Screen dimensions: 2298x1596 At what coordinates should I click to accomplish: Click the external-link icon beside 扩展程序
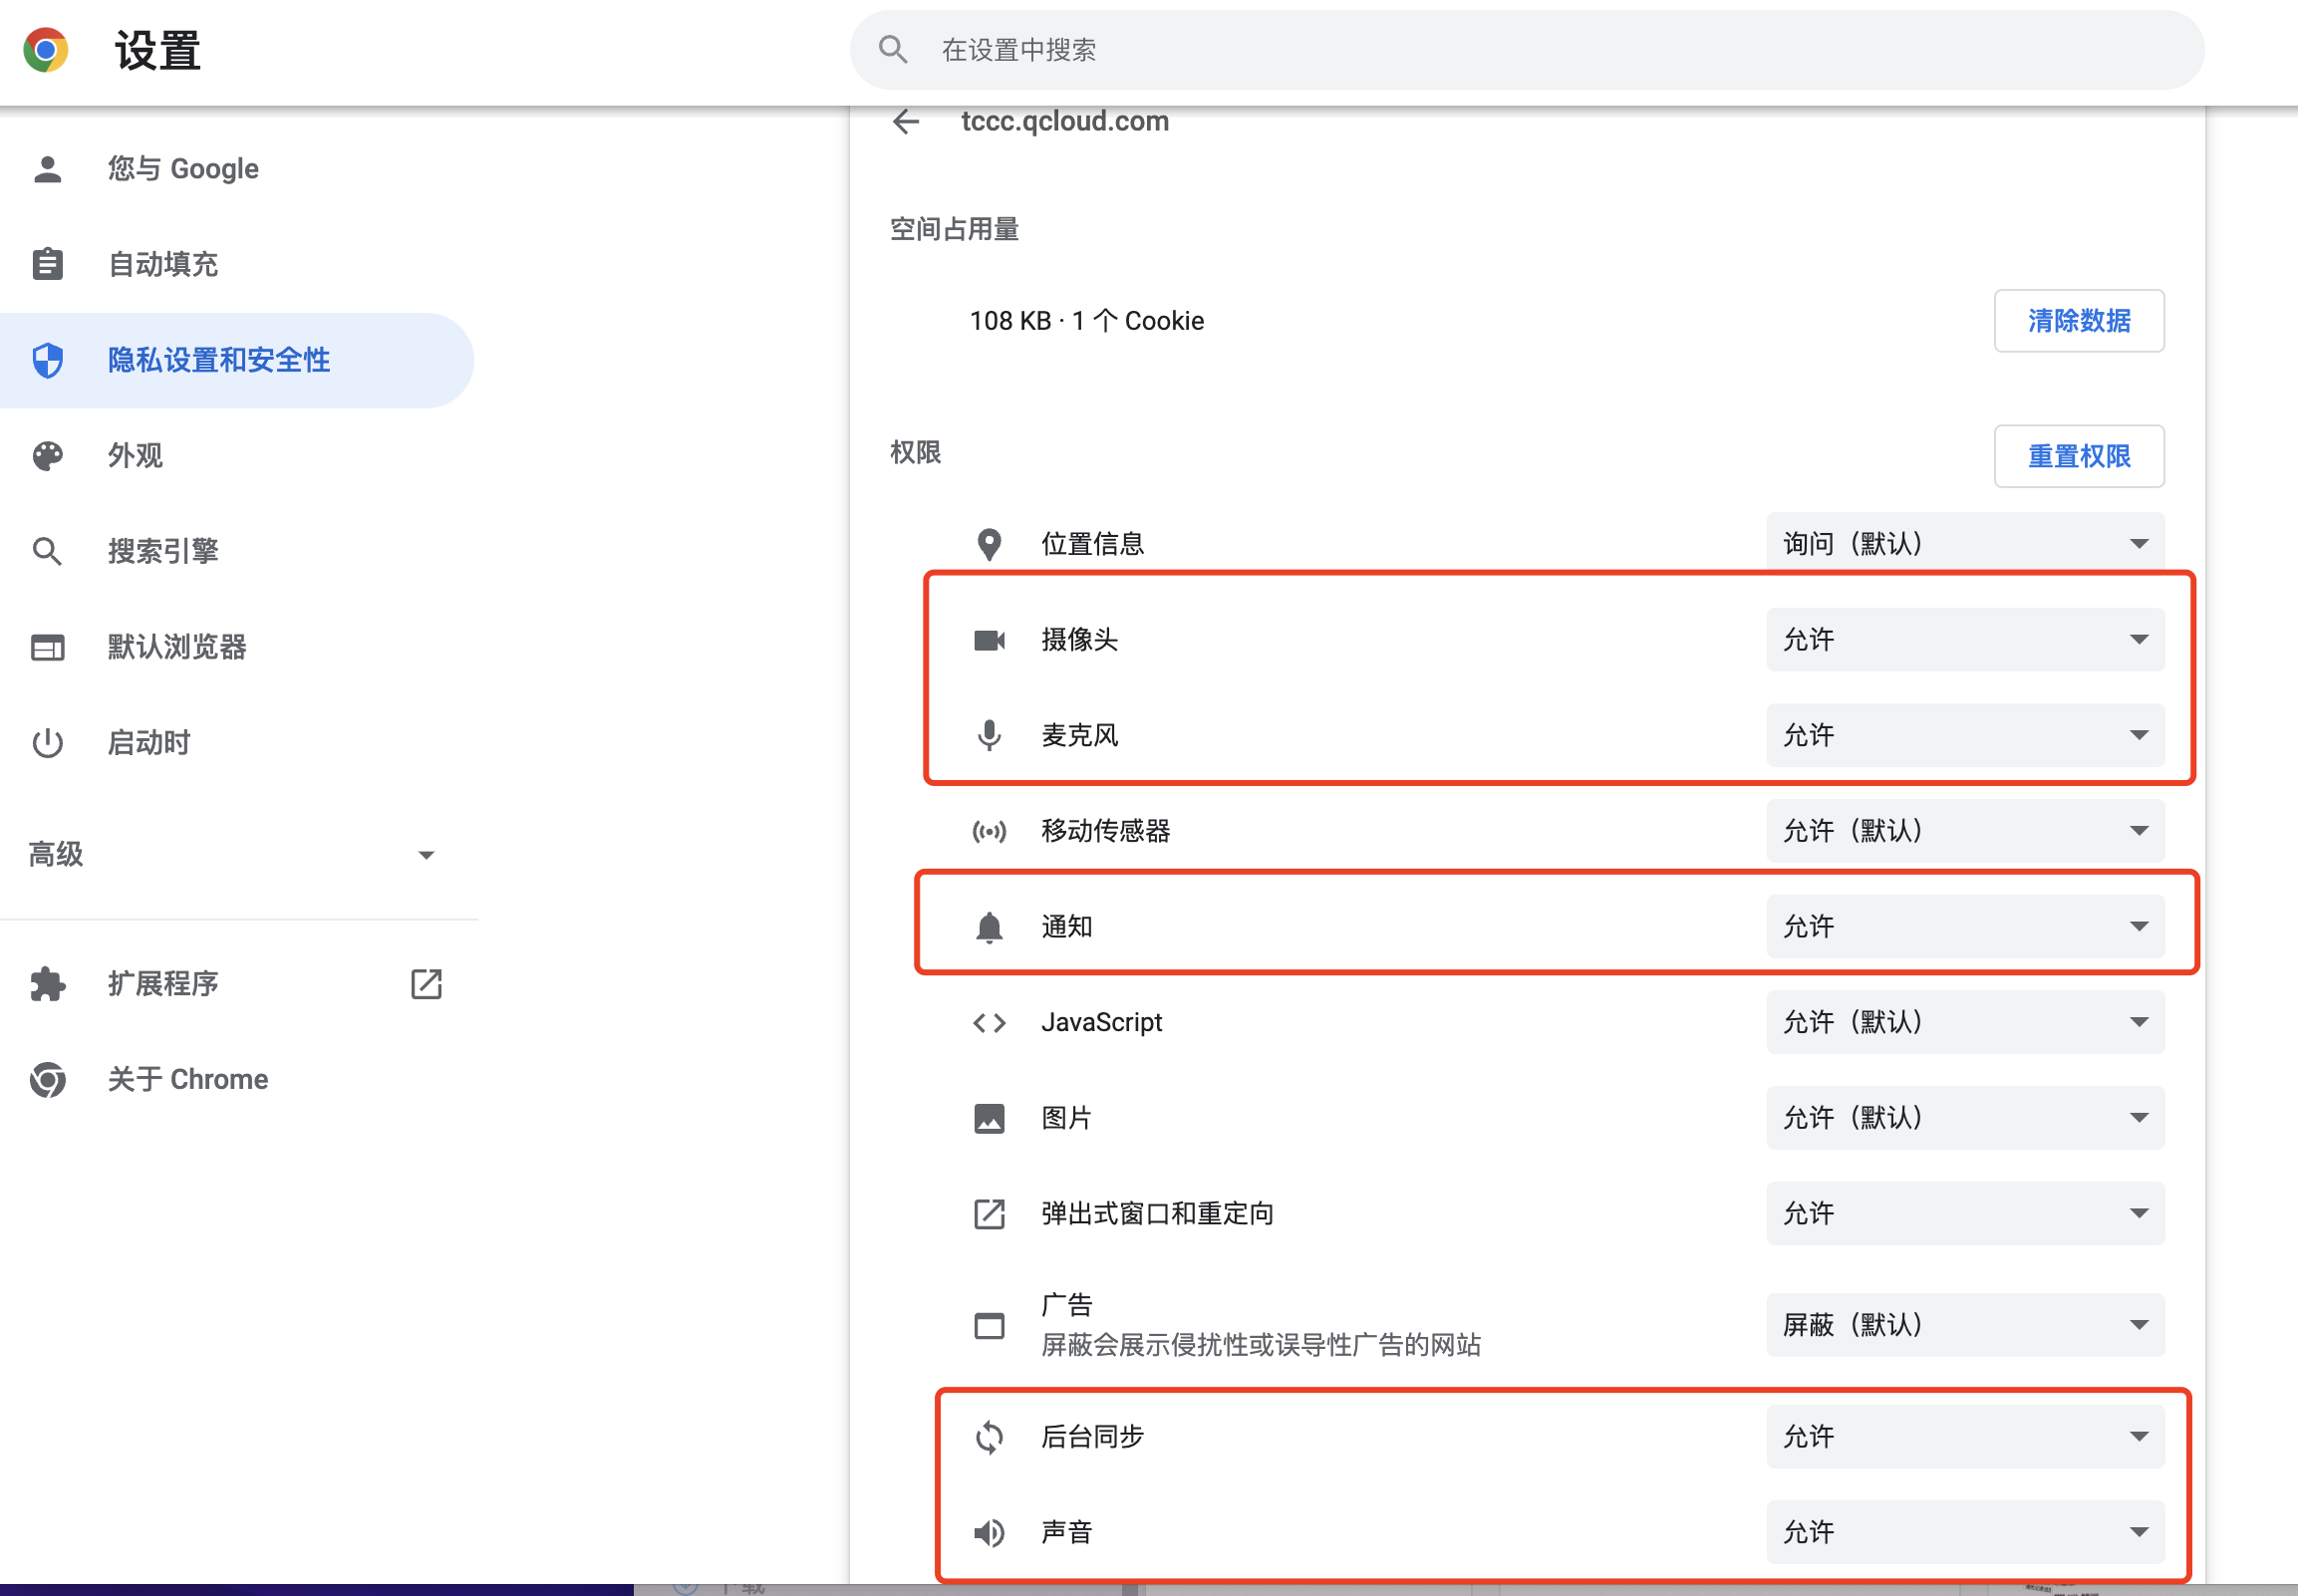point(426,984)
